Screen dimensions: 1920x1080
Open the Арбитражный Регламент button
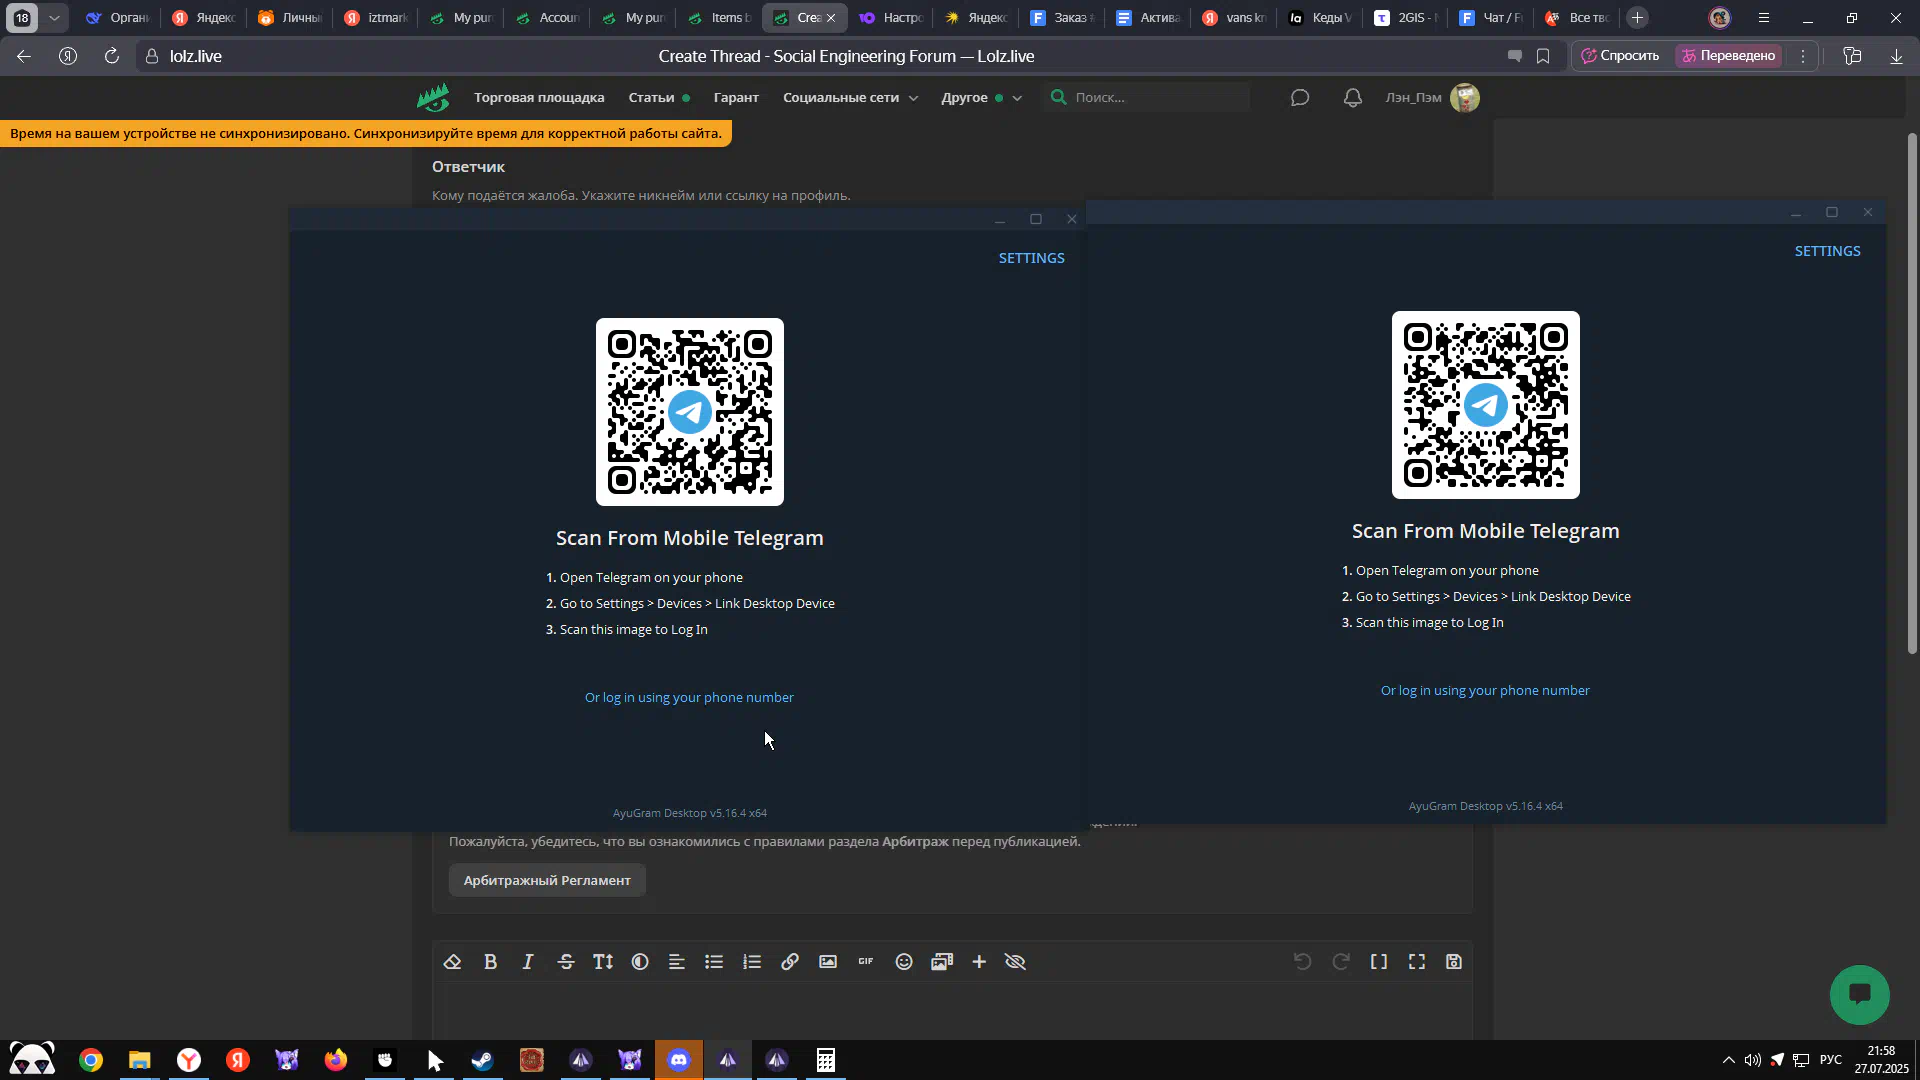point(547,880)
